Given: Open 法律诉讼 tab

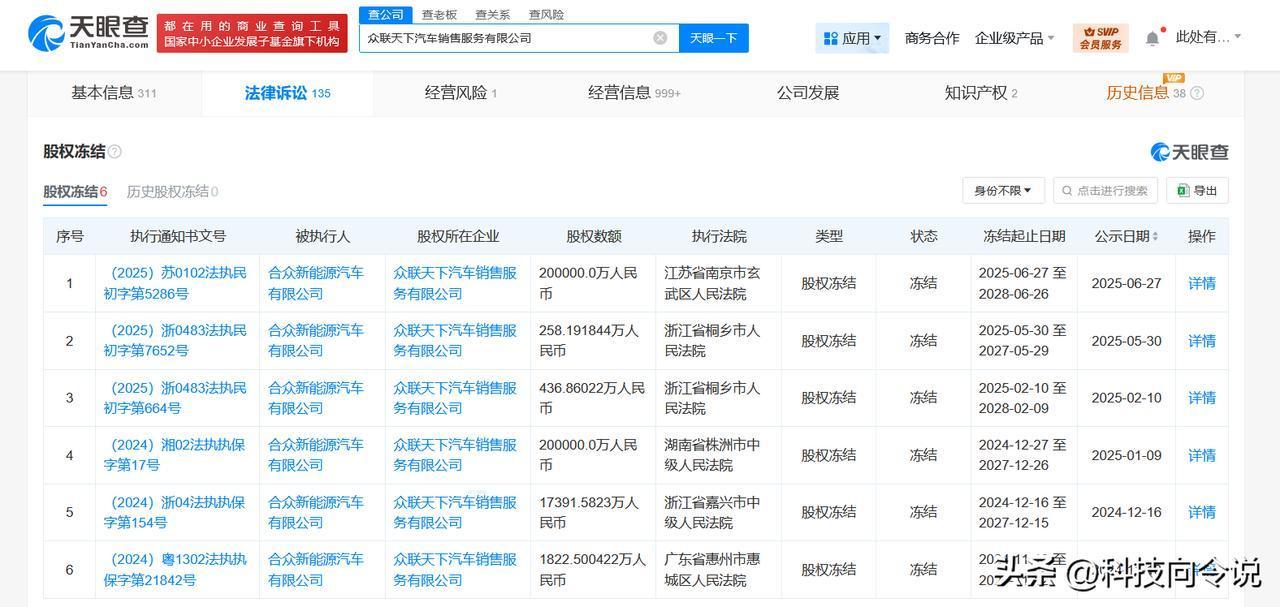Looking at the screenshot, I should pyautogui.click(x=288, y=93).
